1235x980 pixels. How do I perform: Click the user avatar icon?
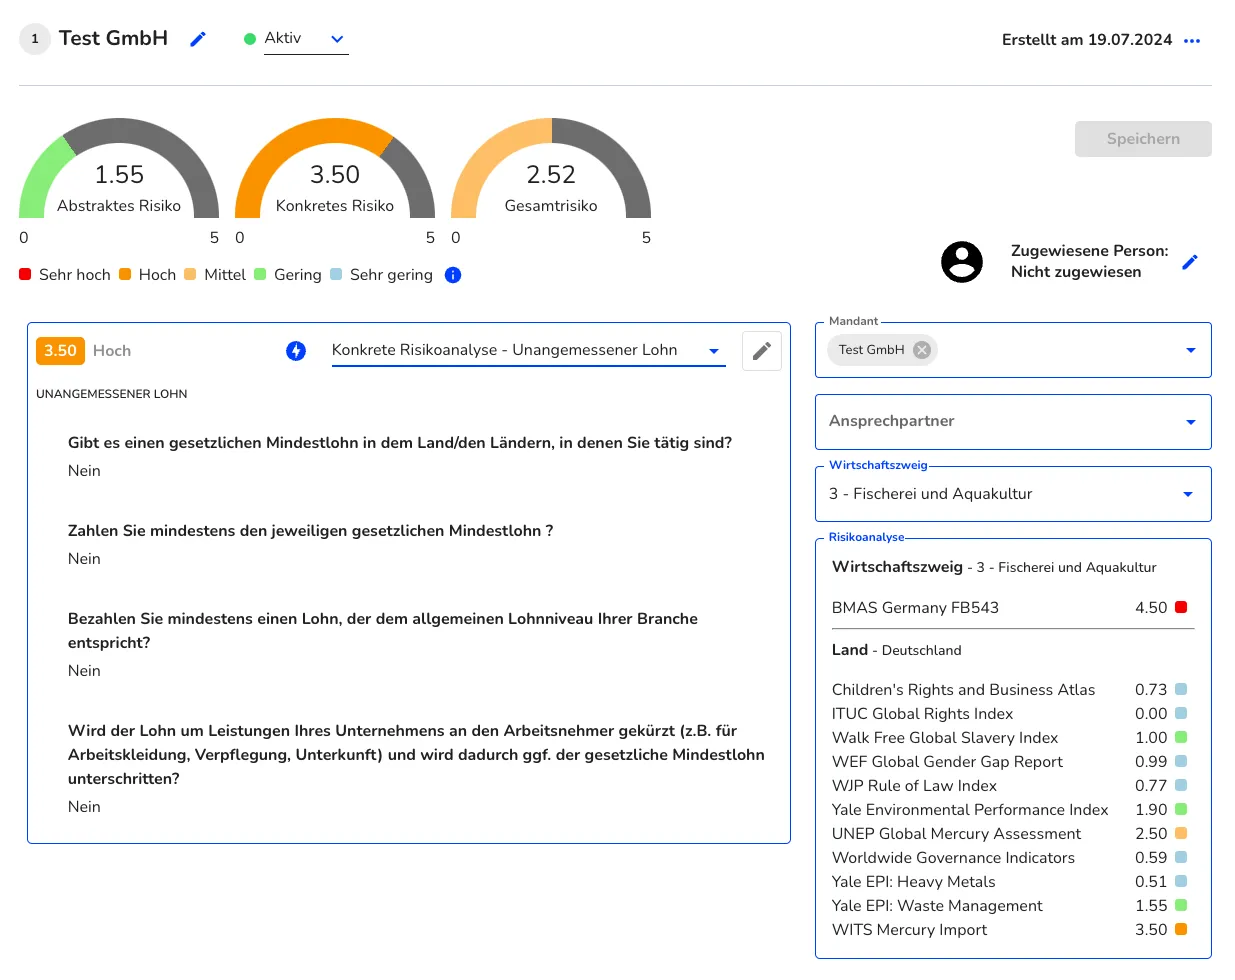click(x=962, y=262)
